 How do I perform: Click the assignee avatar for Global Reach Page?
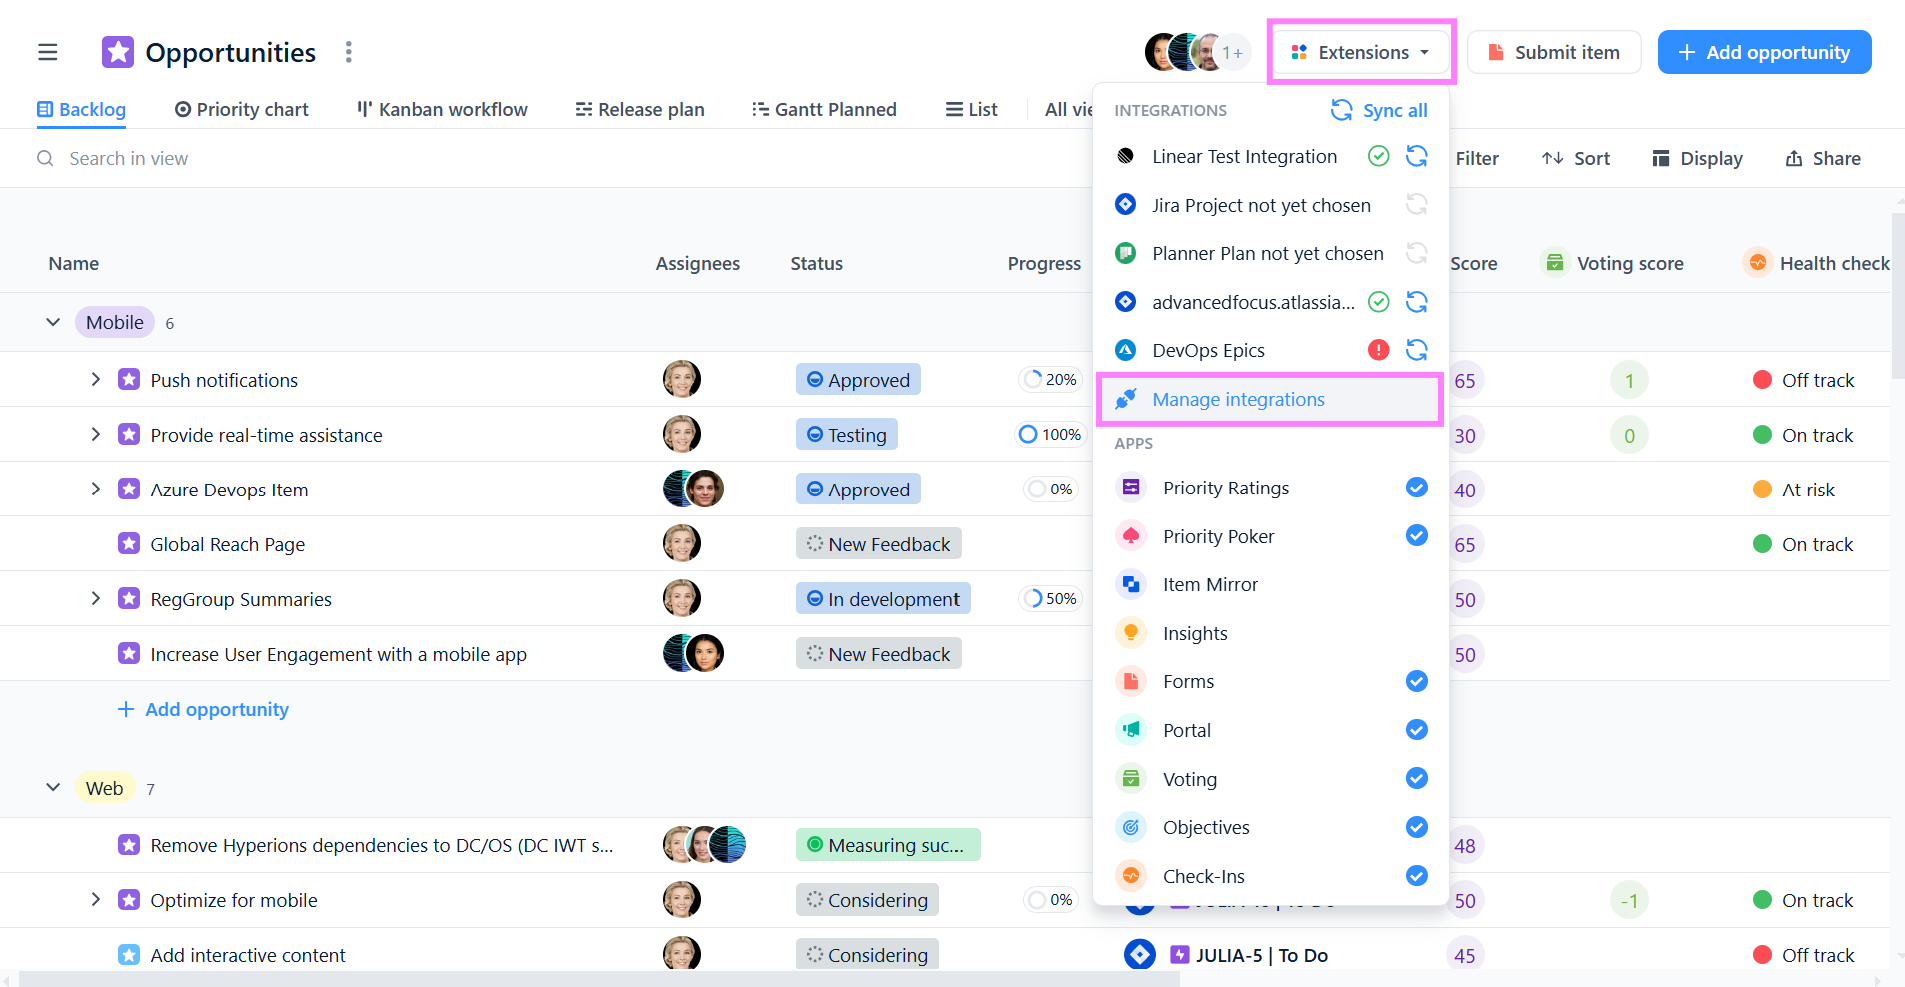click(682, 544)
